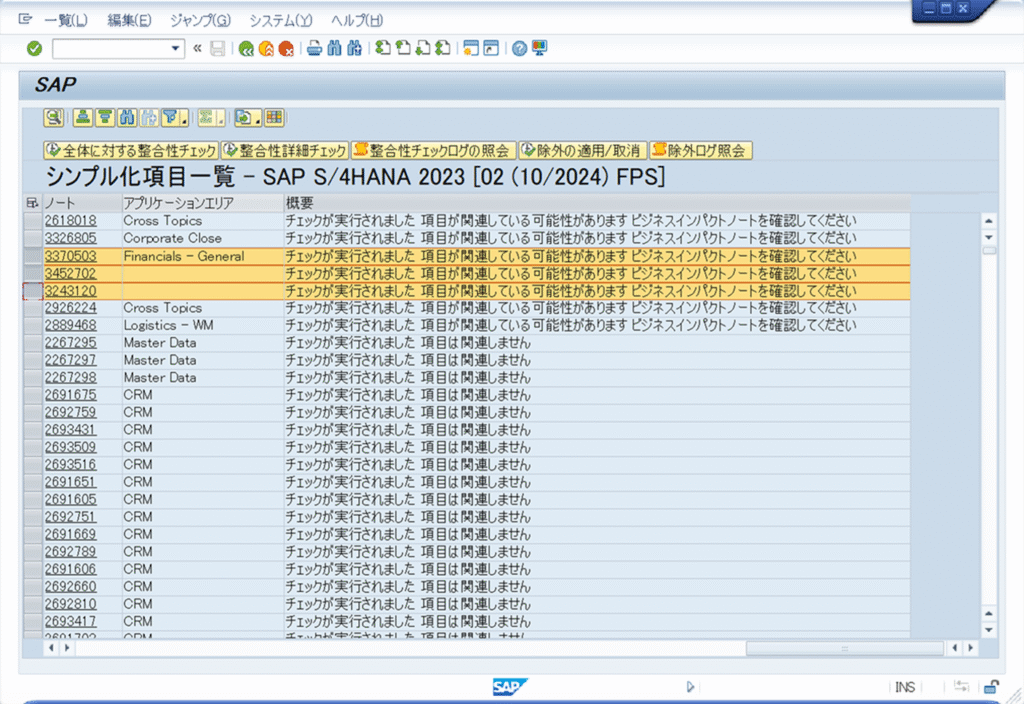Open the 一覧(L) menu
The image size is (1024, 704).
click(65, 20)
